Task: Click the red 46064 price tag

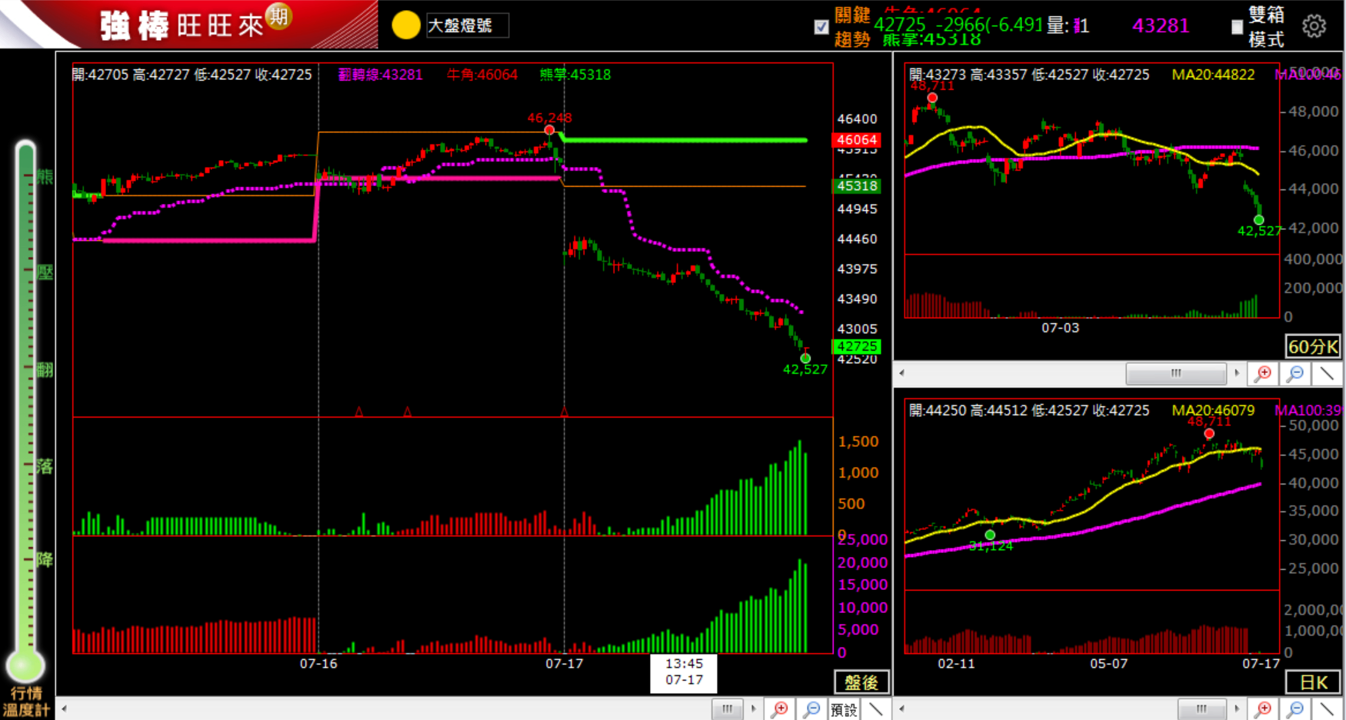Action: [x=857, y=140]
